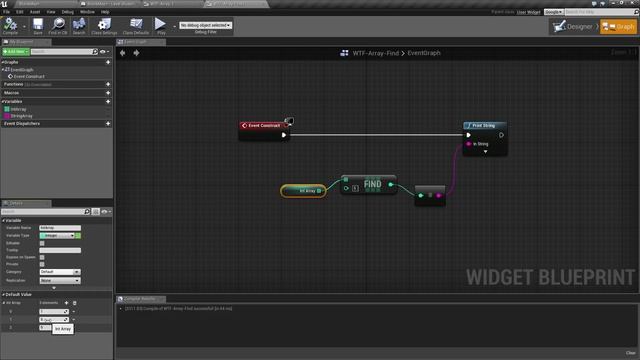640x360 pixels.
Task: Toggle the Expose on Spawn checkbox
Action: (x=42, y=258)
